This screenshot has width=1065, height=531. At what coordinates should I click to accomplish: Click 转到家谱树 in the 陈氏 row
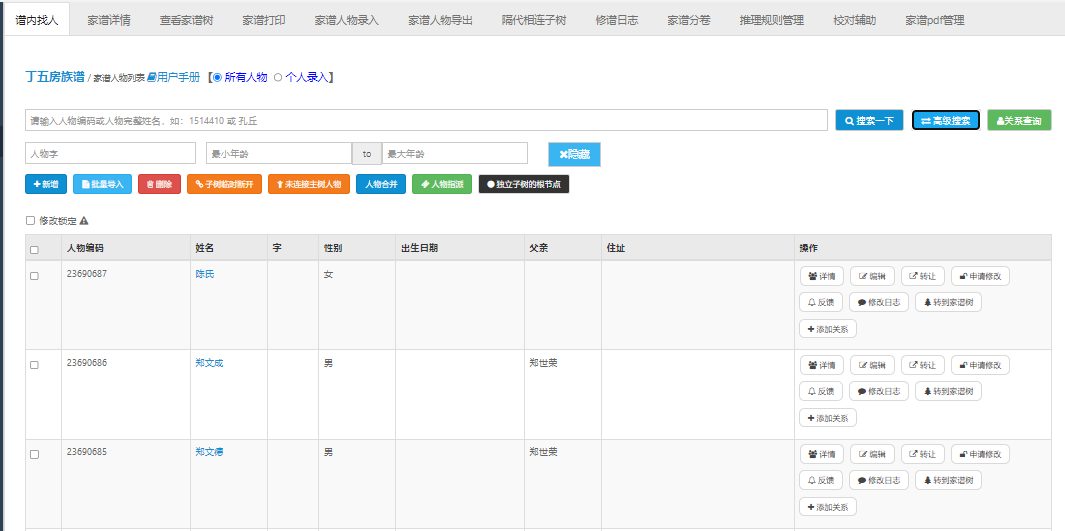point(948,302)
